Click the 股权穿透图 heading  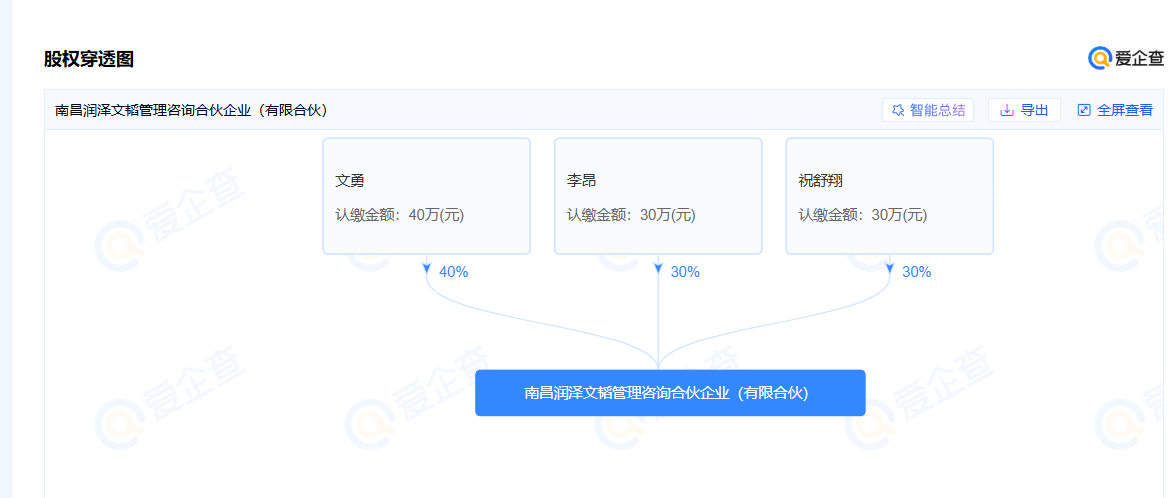(88, 59)
